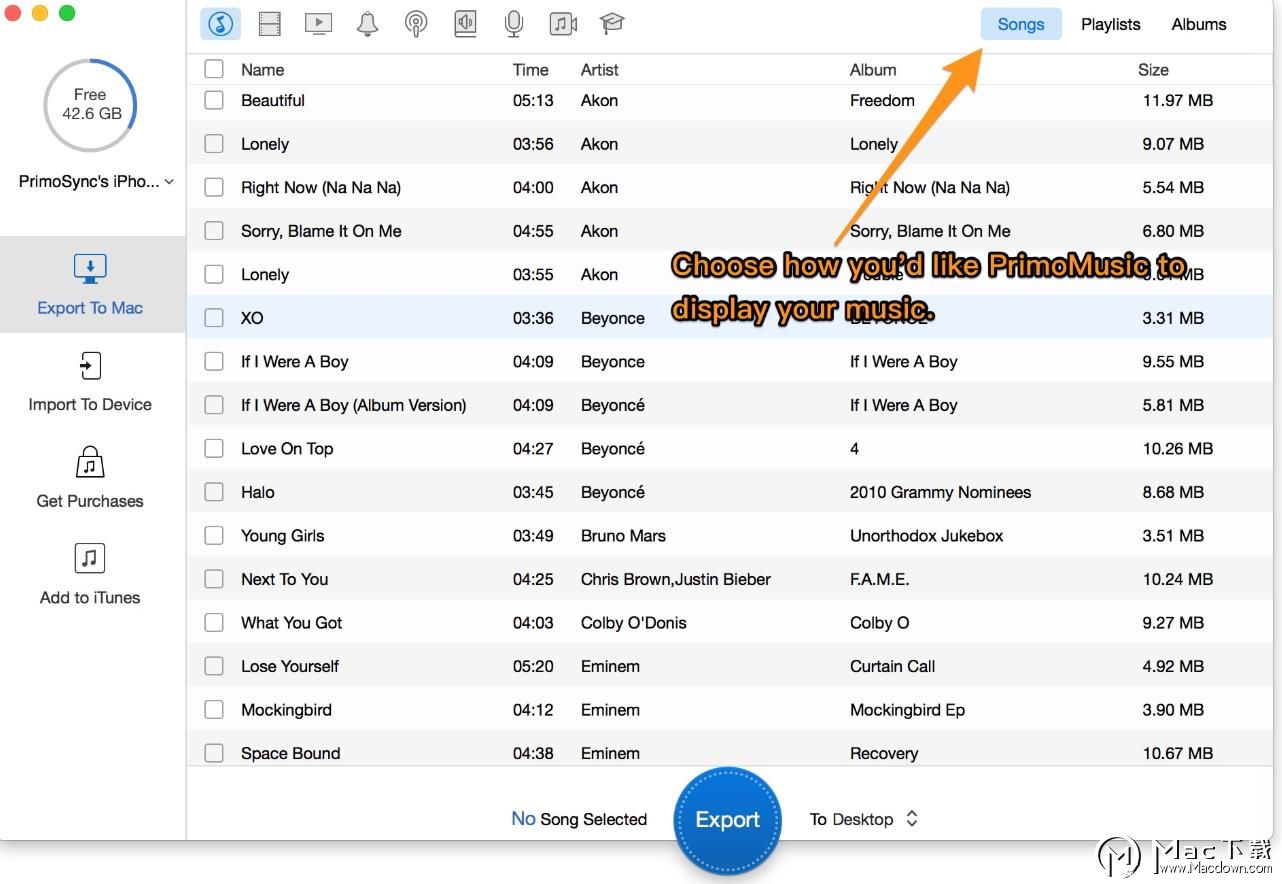Check the box for XO

(214, 318)
